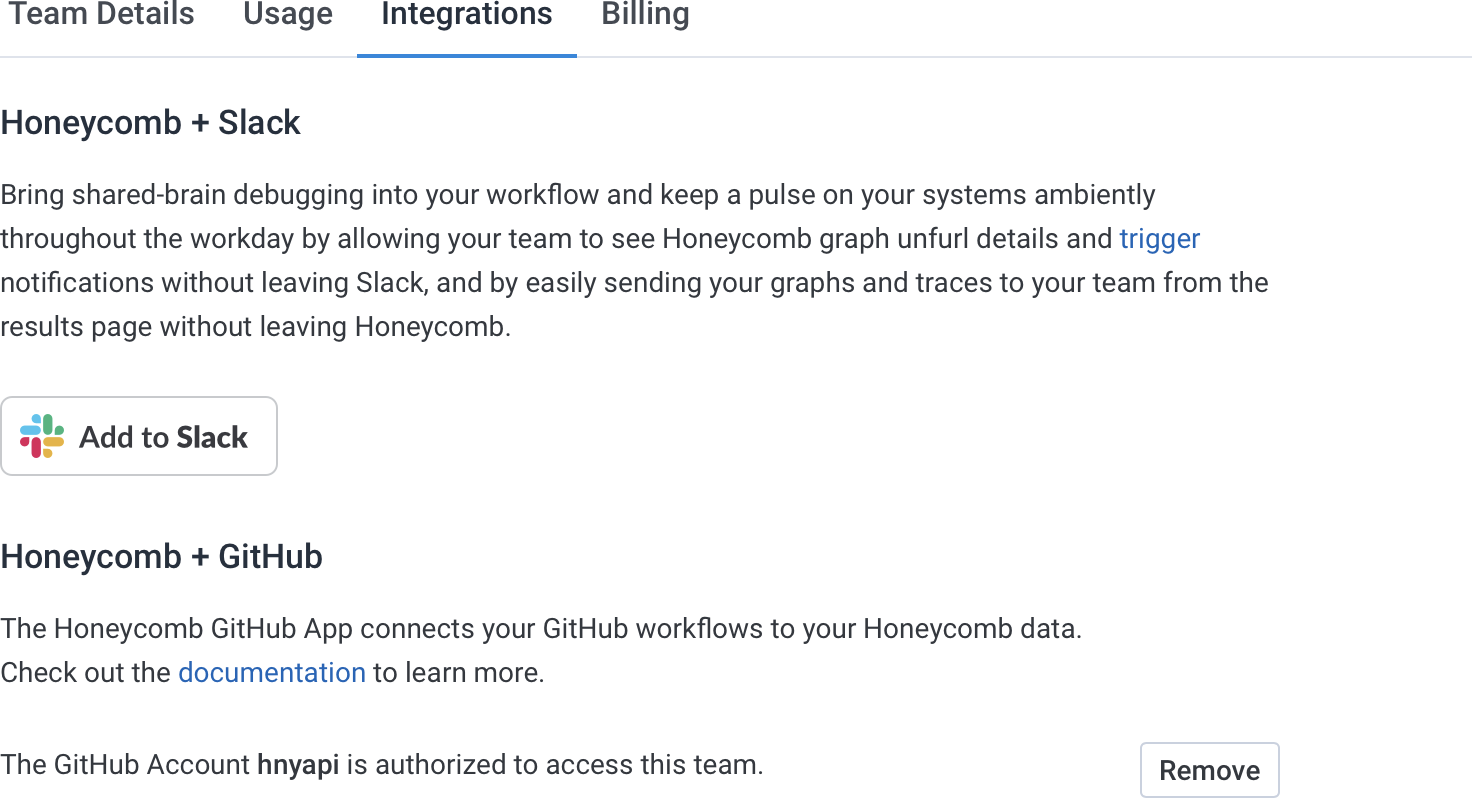The image size is (1472, 798).
Task: Follow the trigger hyperlink in the description
Action: point(1159,238)
